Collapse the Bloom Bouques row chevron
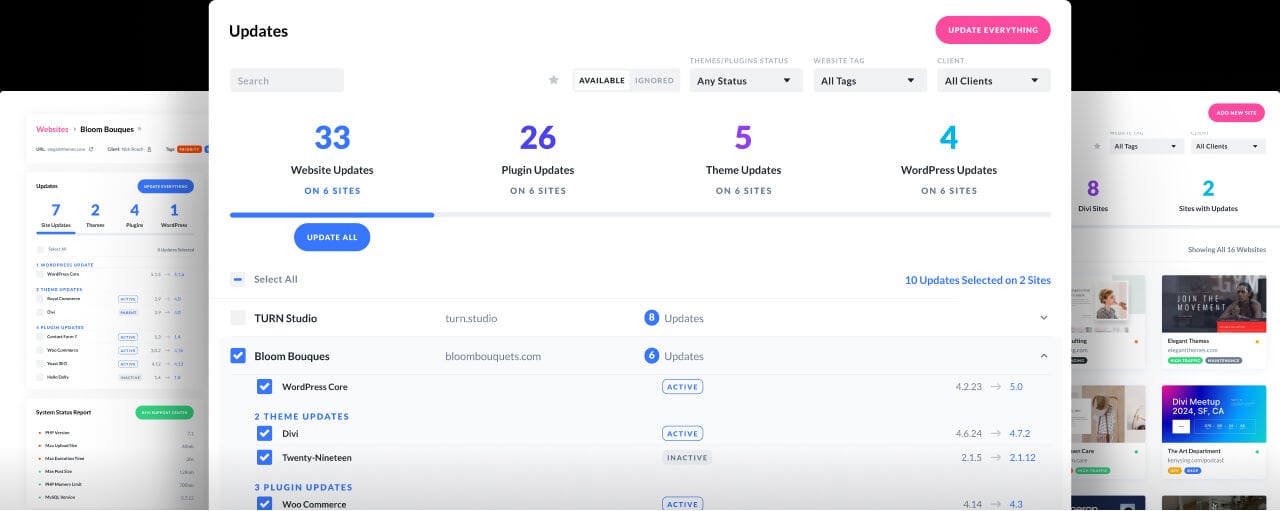The height and width of the screenshot is (511, 1280). (x=1044, y=356)
